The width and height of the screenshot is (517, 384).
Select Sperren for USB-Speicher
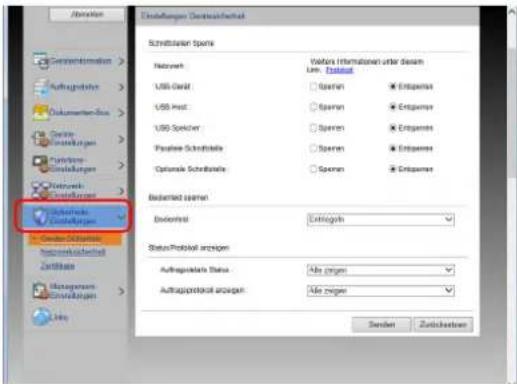(x=313, y=128)
